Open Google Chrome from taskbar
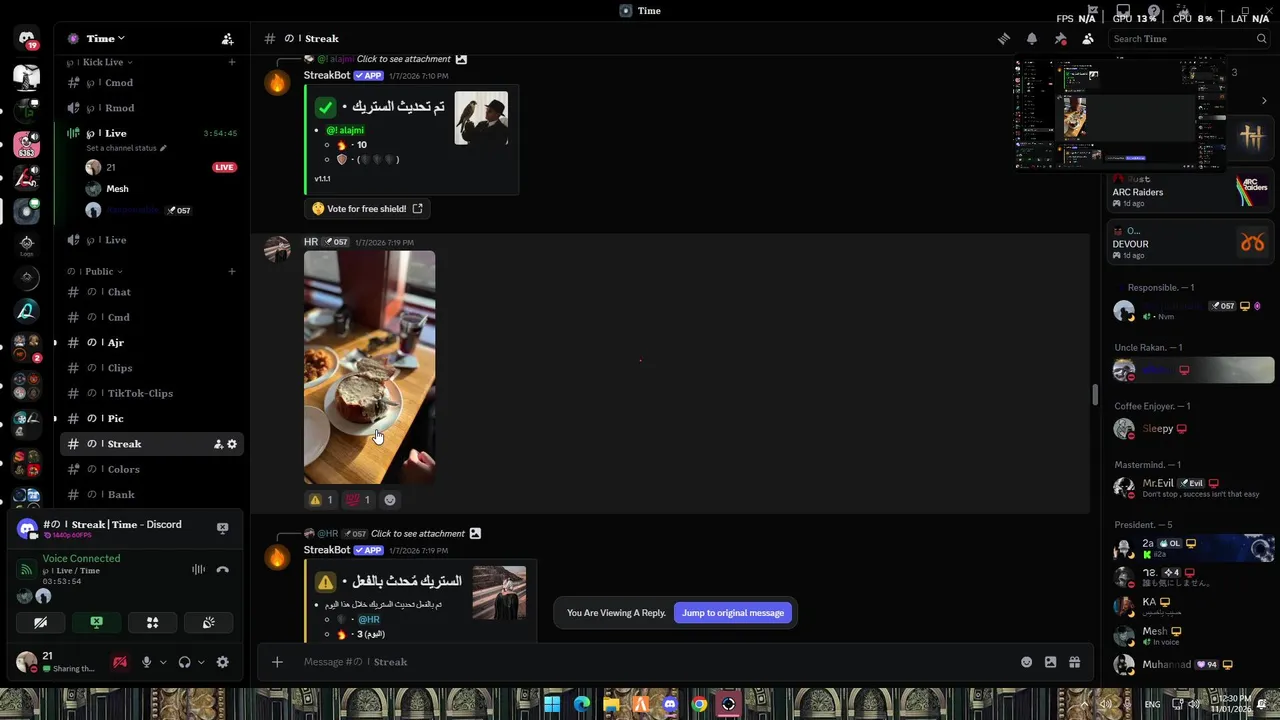Viewport: 1280px width, 720px height. click(699, 704)
